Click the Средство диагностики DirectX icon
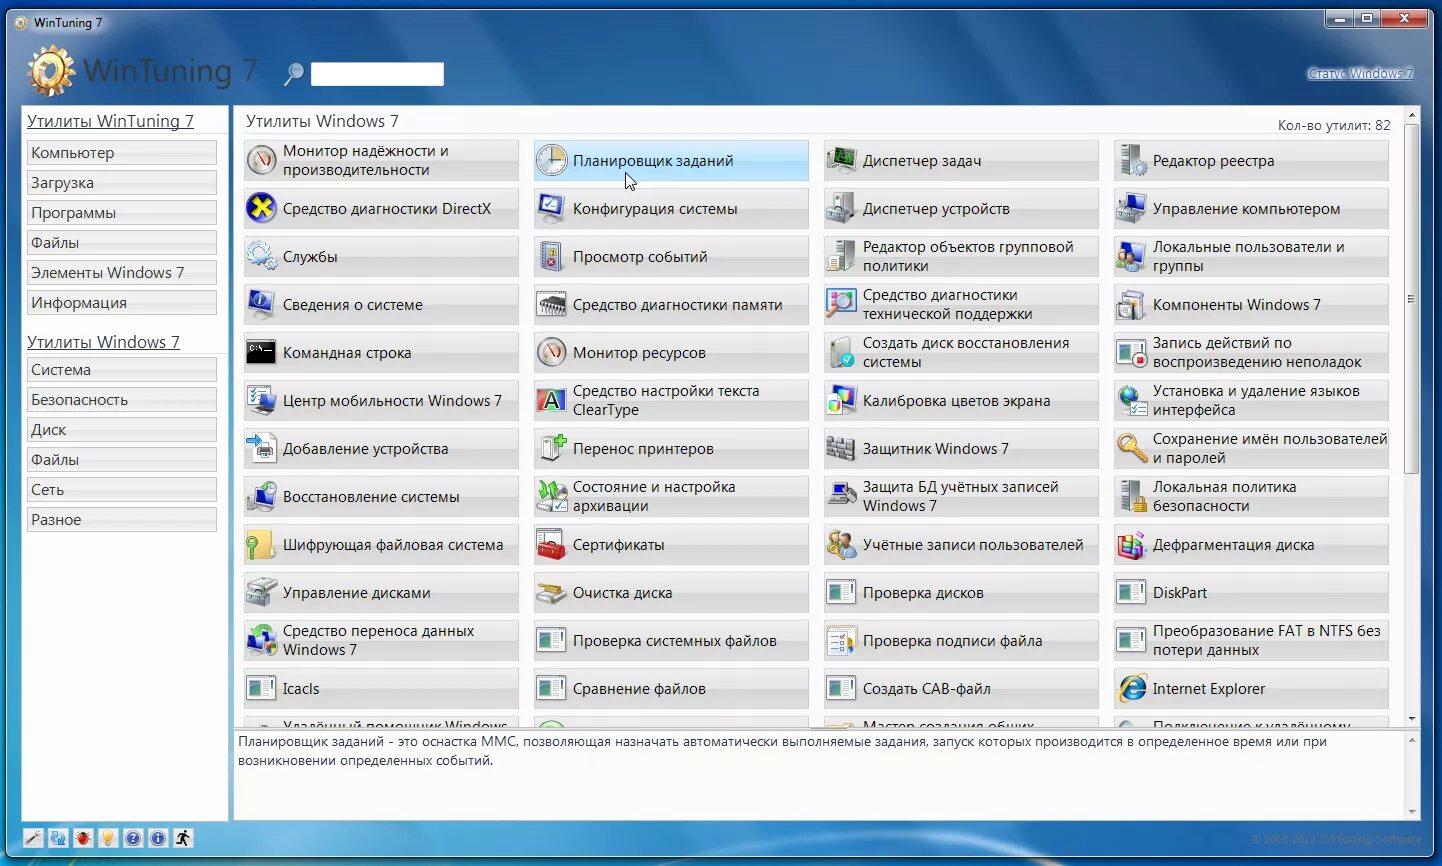This screenshot has height=866, width=1442. coord(261,208)
